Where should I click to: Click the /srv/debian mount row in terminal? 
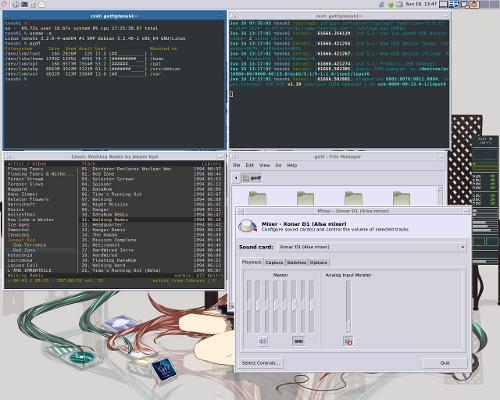coord(93,69)
